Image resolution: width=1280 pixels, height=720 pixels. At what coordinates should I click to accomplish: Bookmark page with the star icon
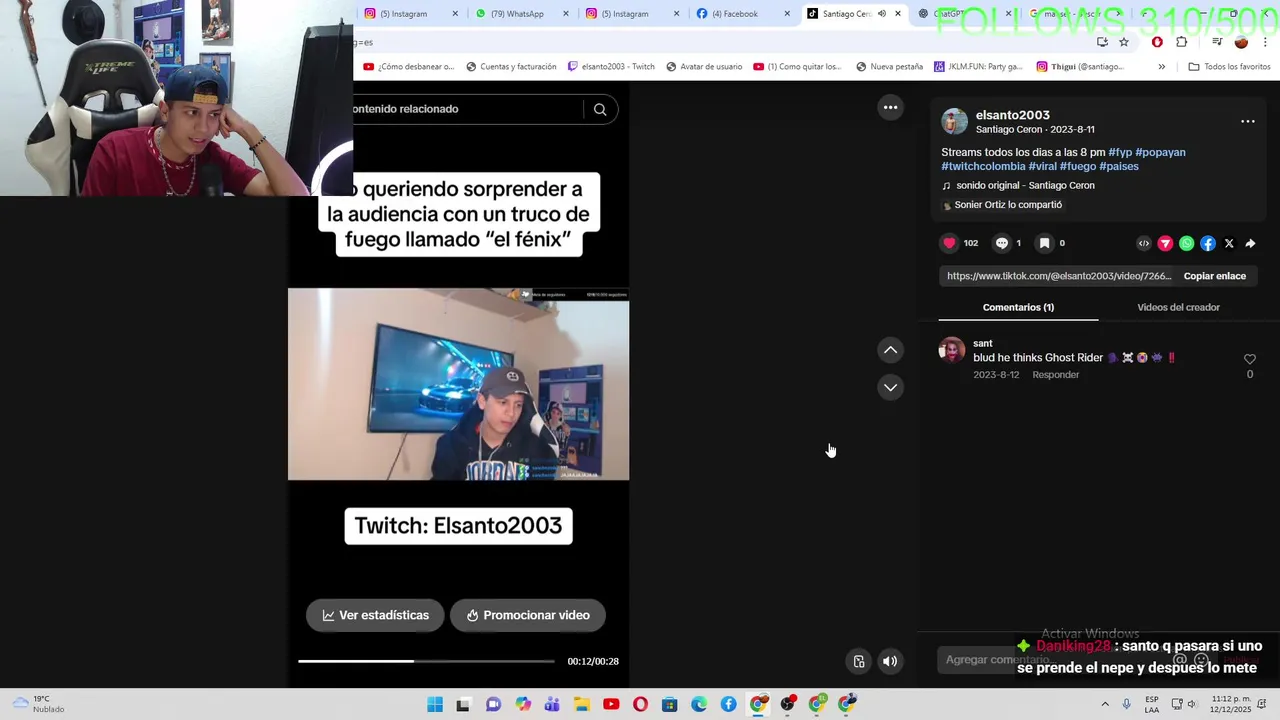click(1124, 42)
